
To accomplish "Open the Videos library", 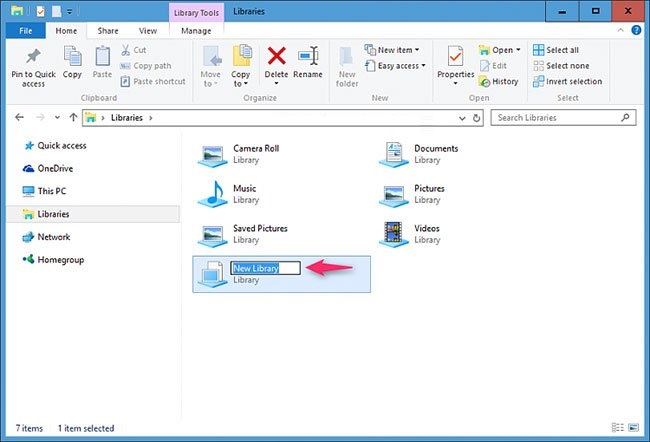I will [x=393, y=233].
